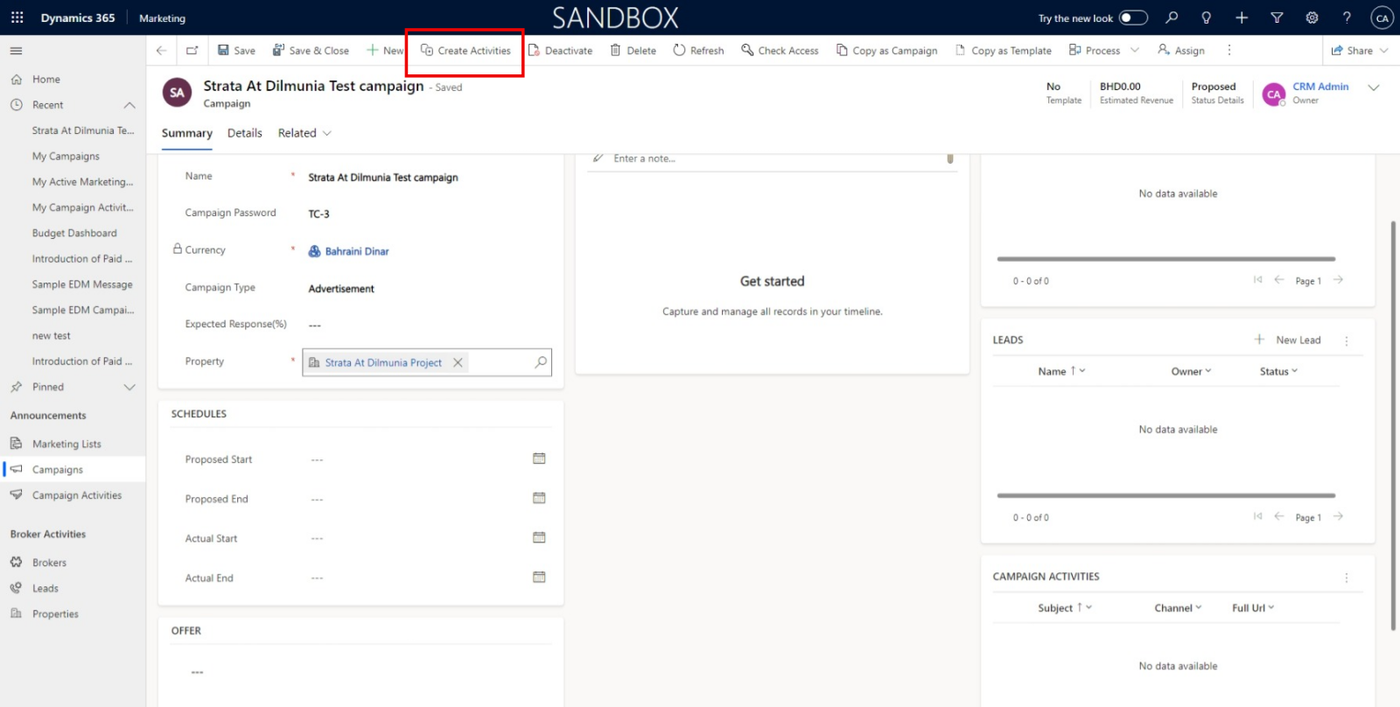Open Proposed Start calendar picker

(x=539, y=459)
